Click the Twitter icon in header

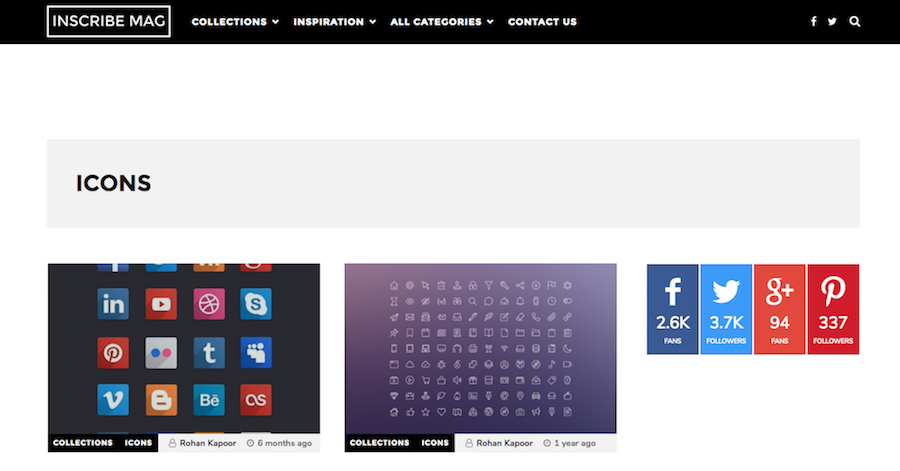832,21
